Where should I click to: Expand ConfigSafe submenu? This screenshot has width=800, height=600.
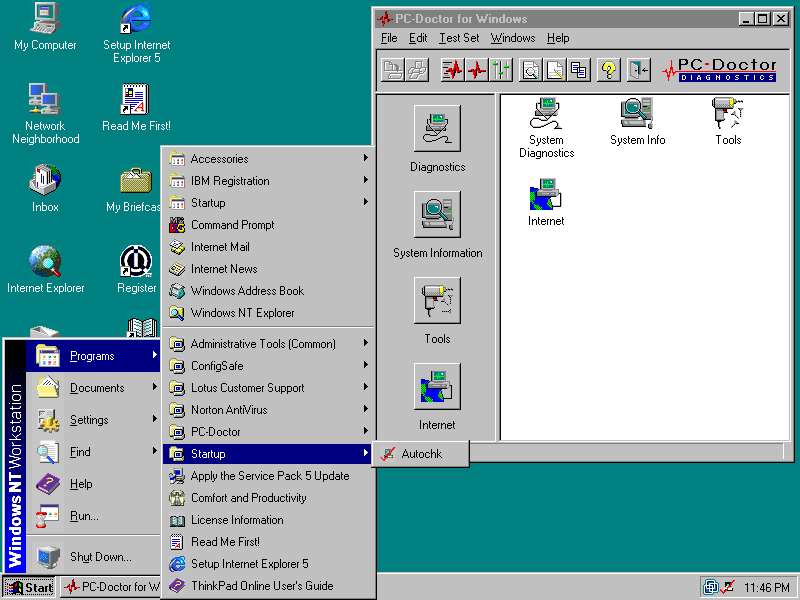coord(268,366)
